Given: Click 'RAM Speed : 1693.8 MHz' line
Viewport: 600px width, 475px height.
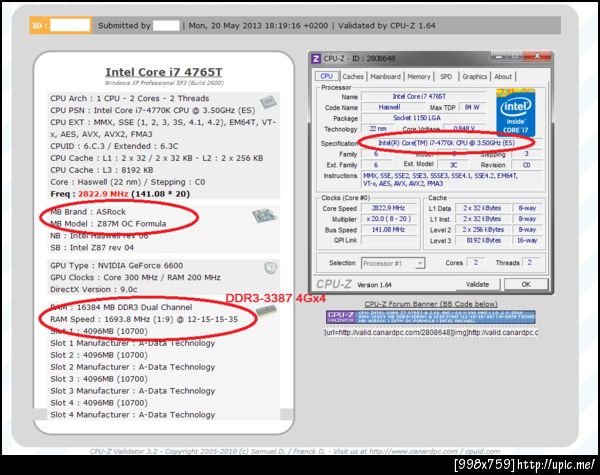Looking at the screenshot, I should (x=144, y=319).
